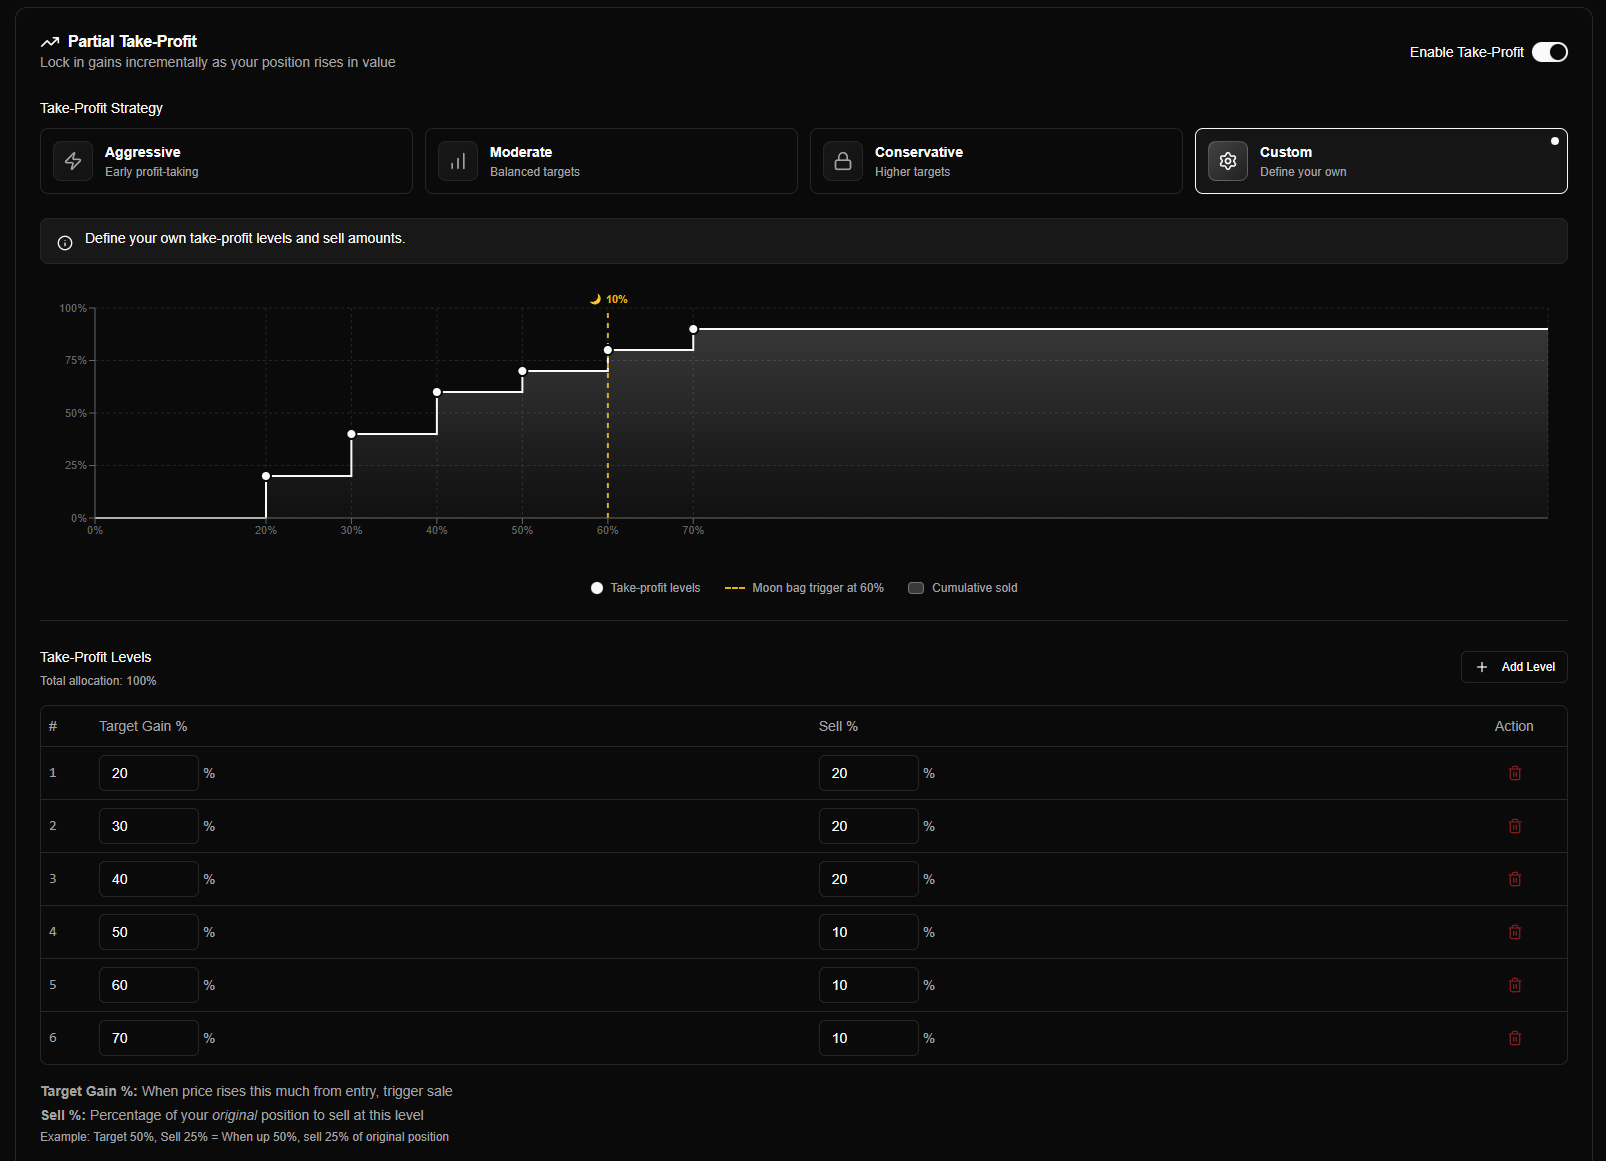The image size is (1606, 1161).
Task: Click the trending arrow icon beside Partial Take-Profit
Action: [x=48, y=41]
